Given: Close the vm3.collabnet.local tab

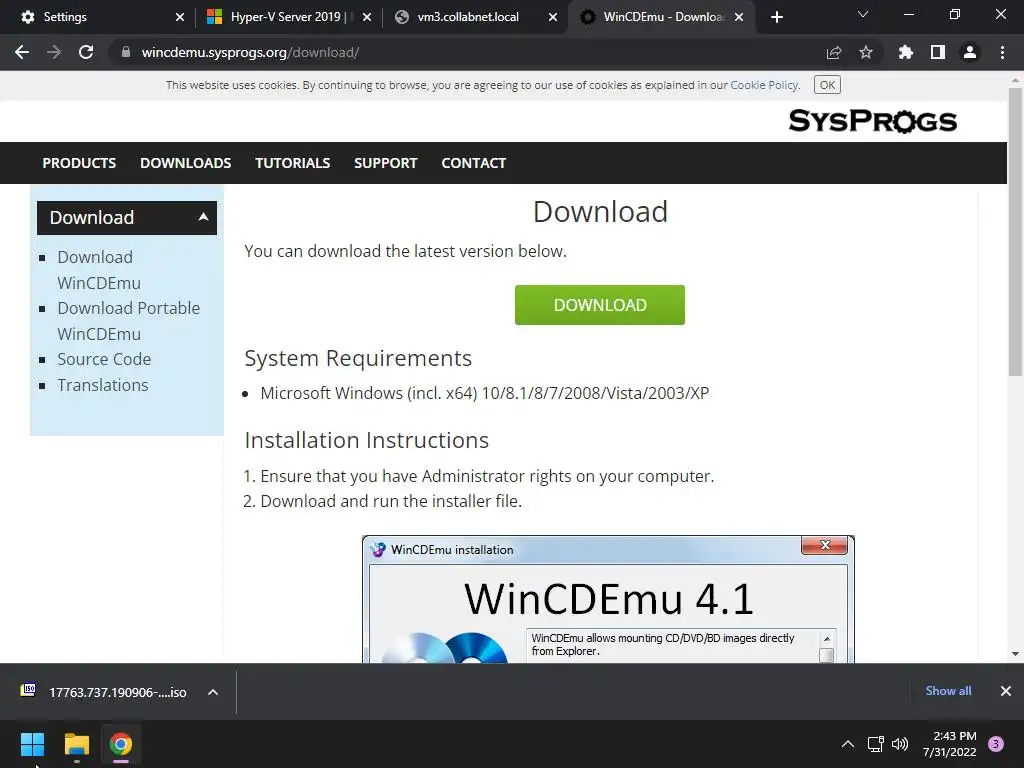Looking at the screenshot, I should point(552,17).
